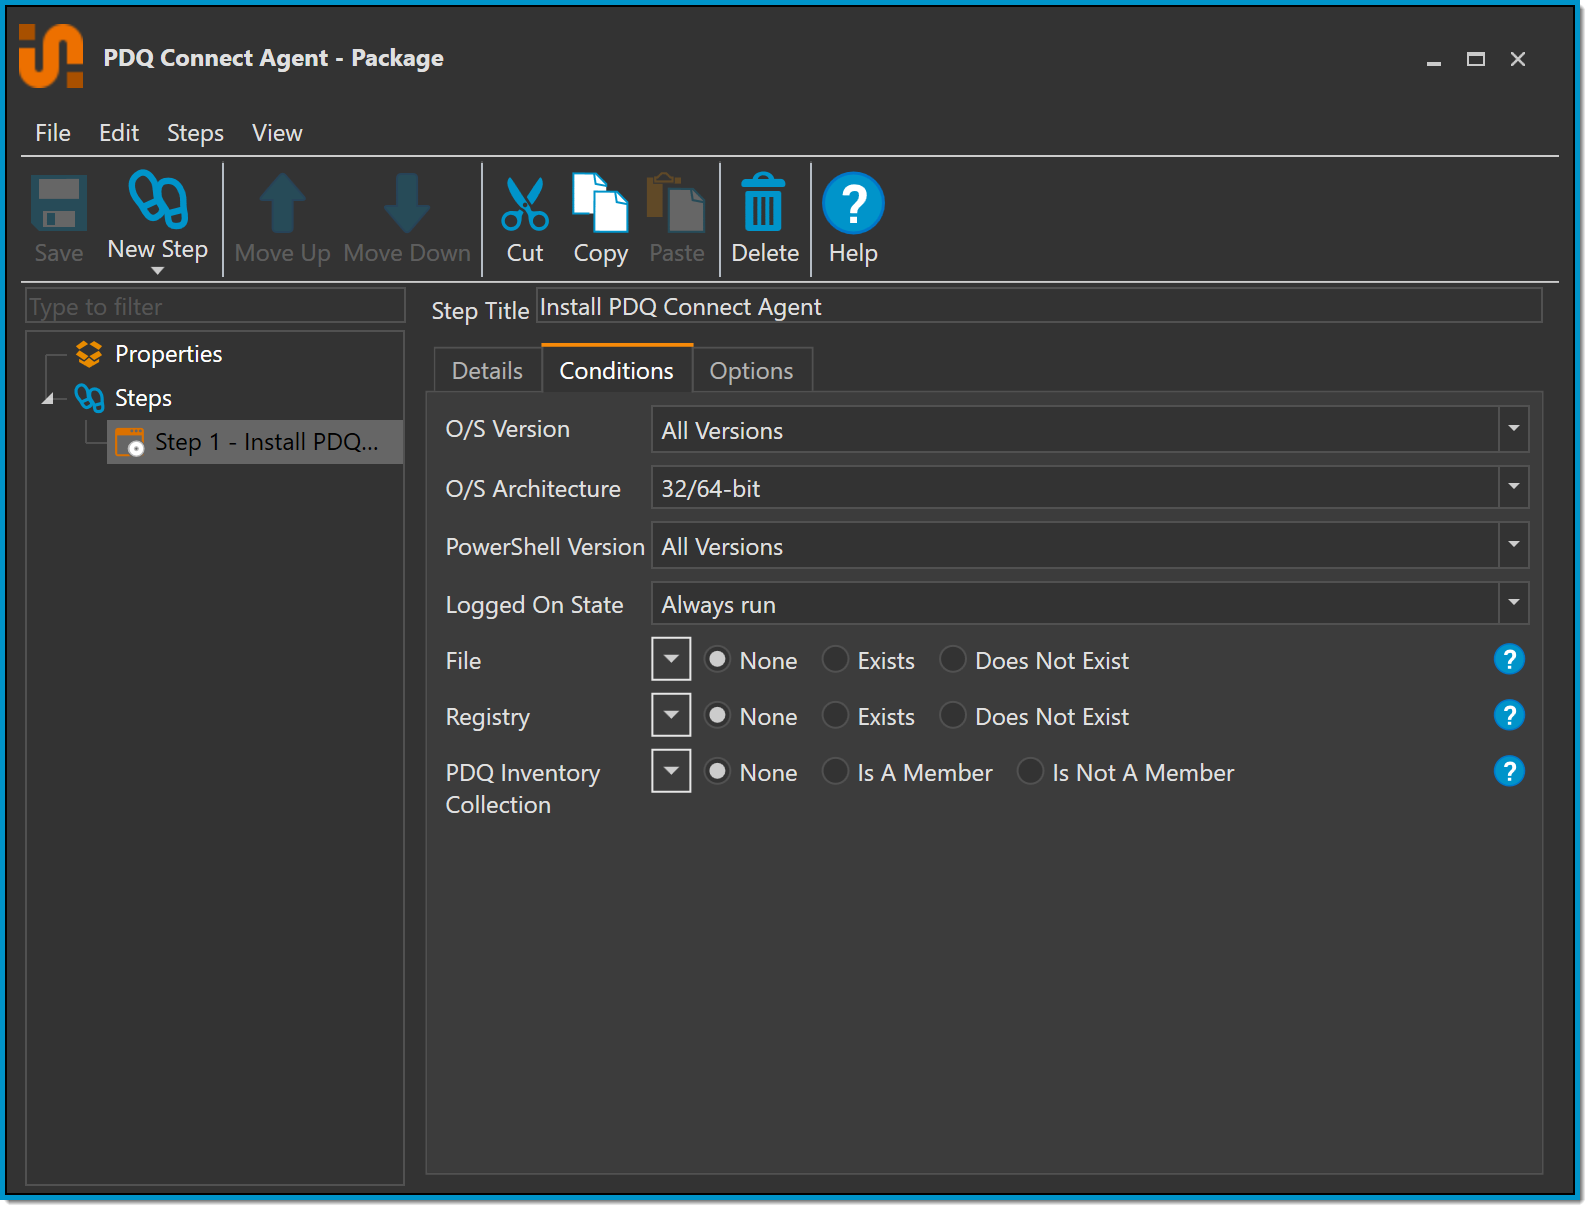This screenshot has width=1590, height=1210.
Task: Choose Is Not A Member option
Action: coord(1030,772)
